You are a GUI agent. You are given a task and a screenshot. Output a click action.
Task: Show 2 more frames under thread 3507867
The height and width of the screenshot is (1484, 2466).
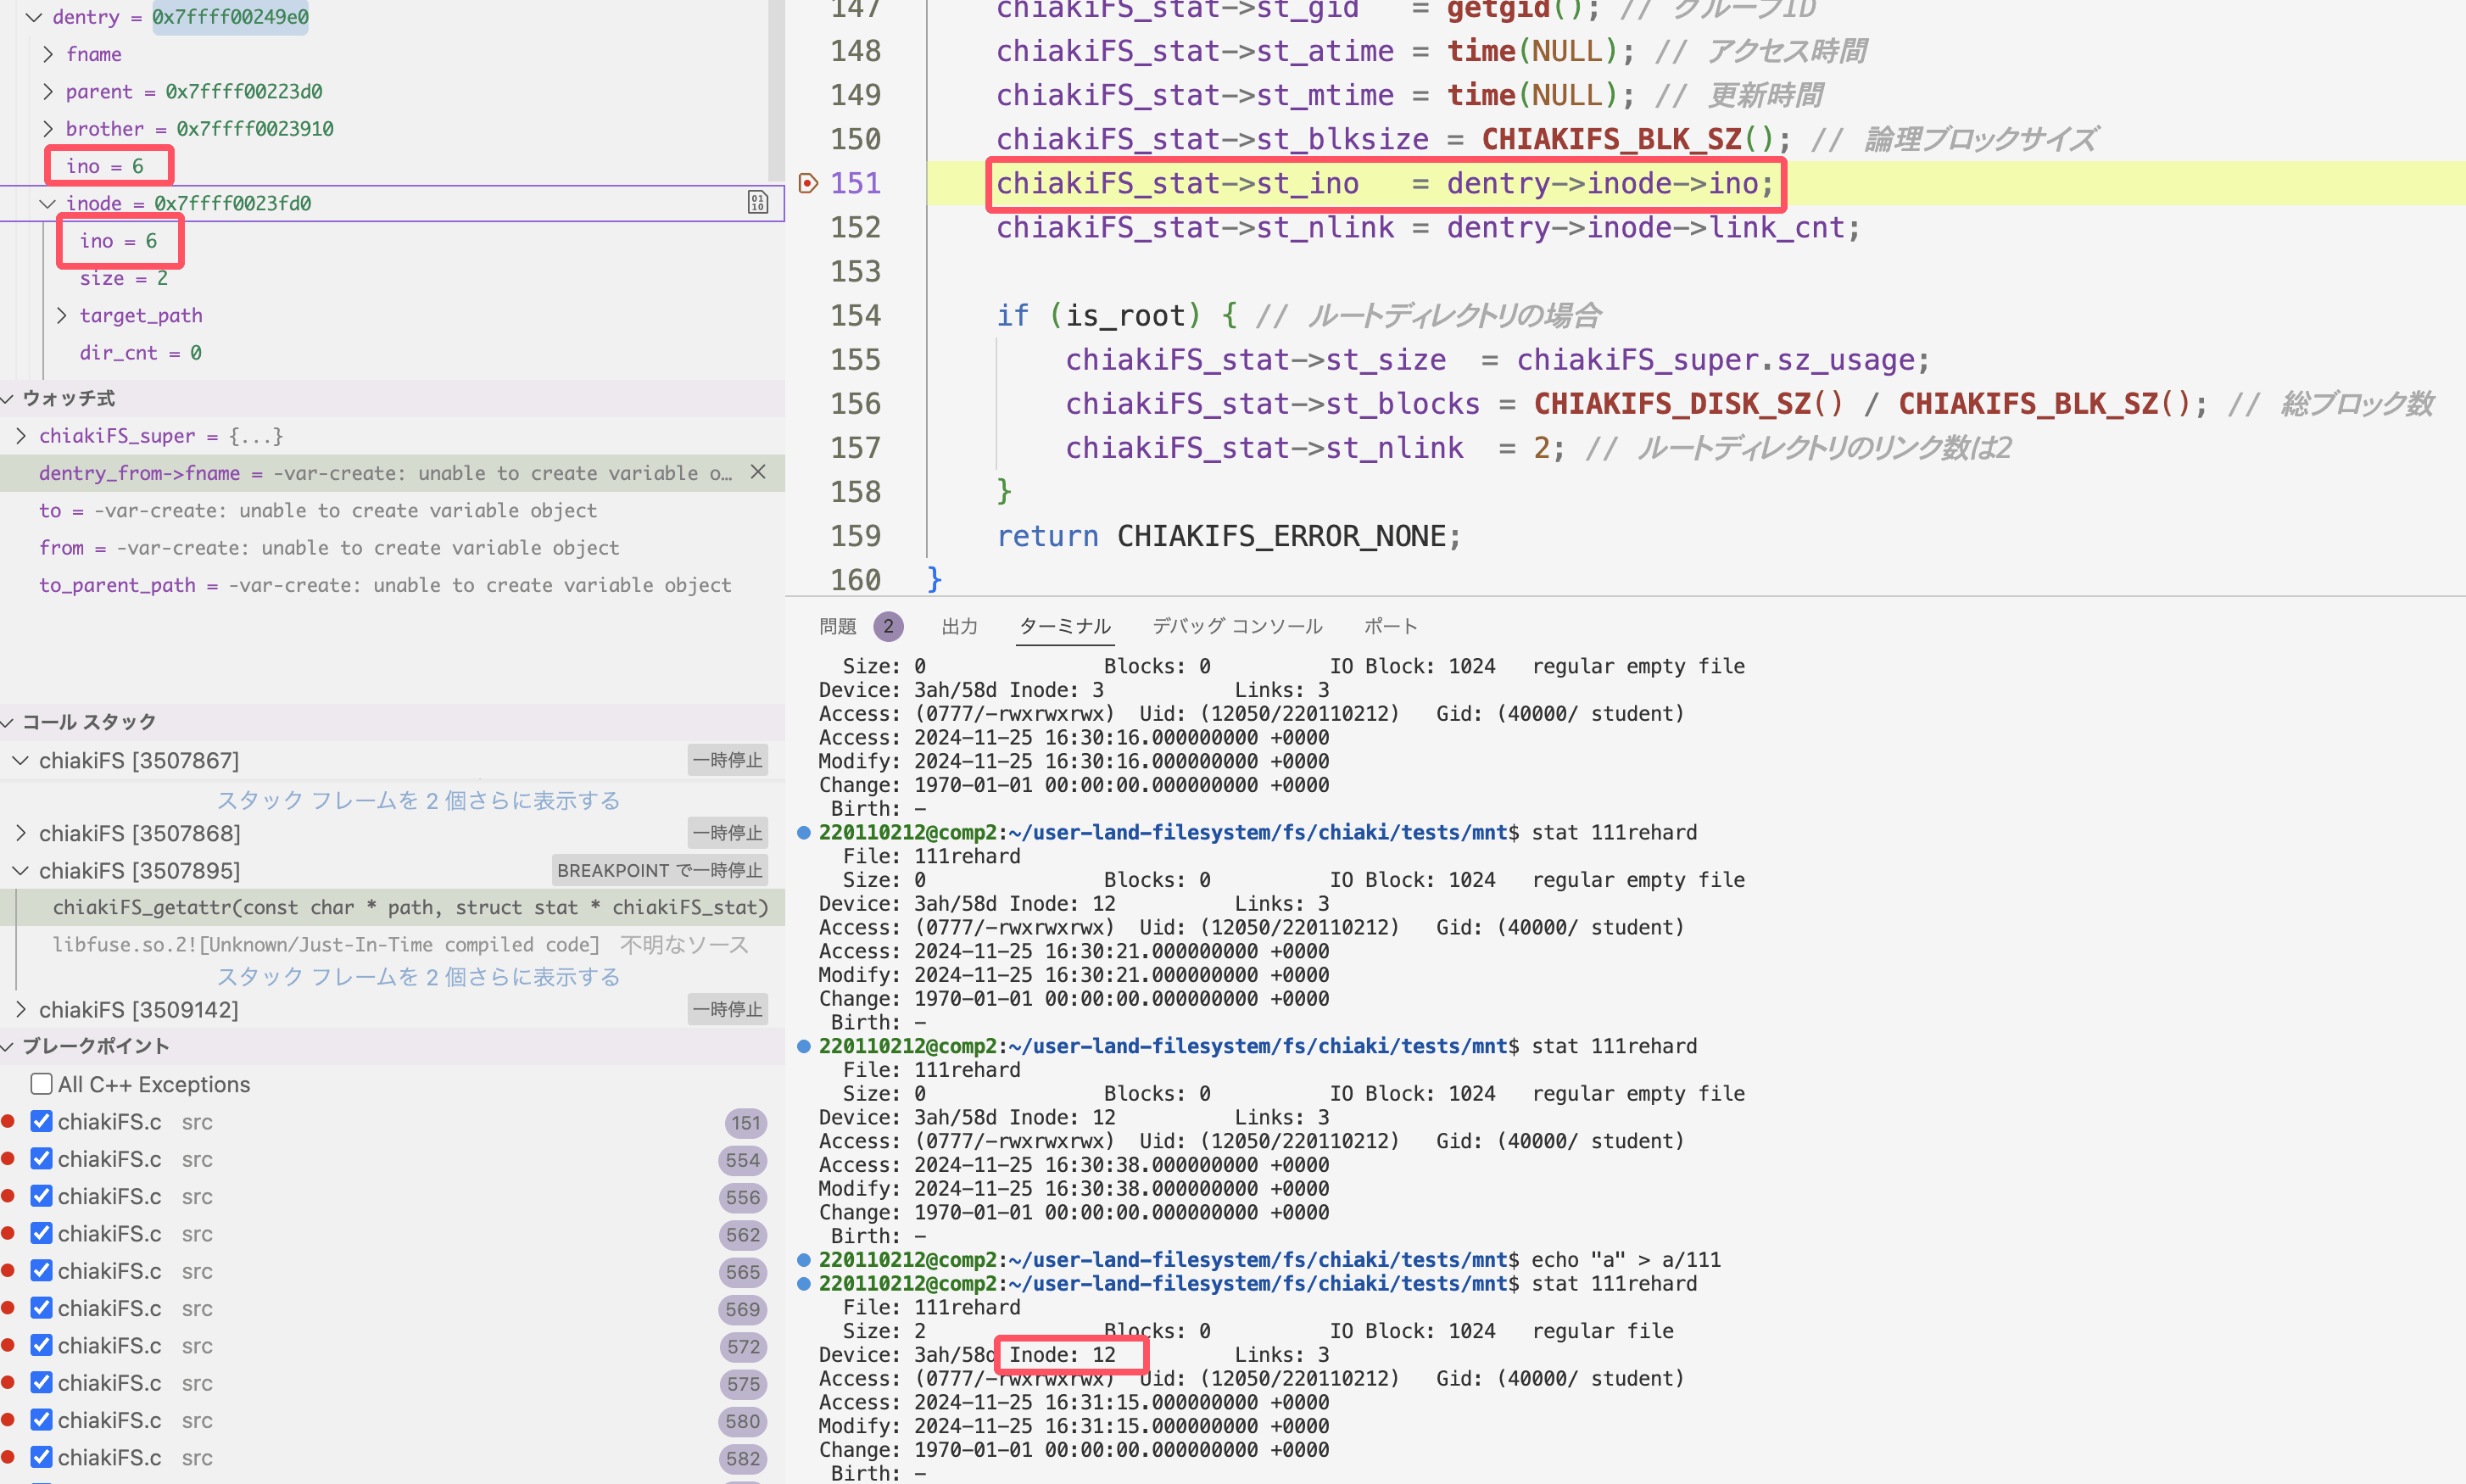tap(418, 800)
